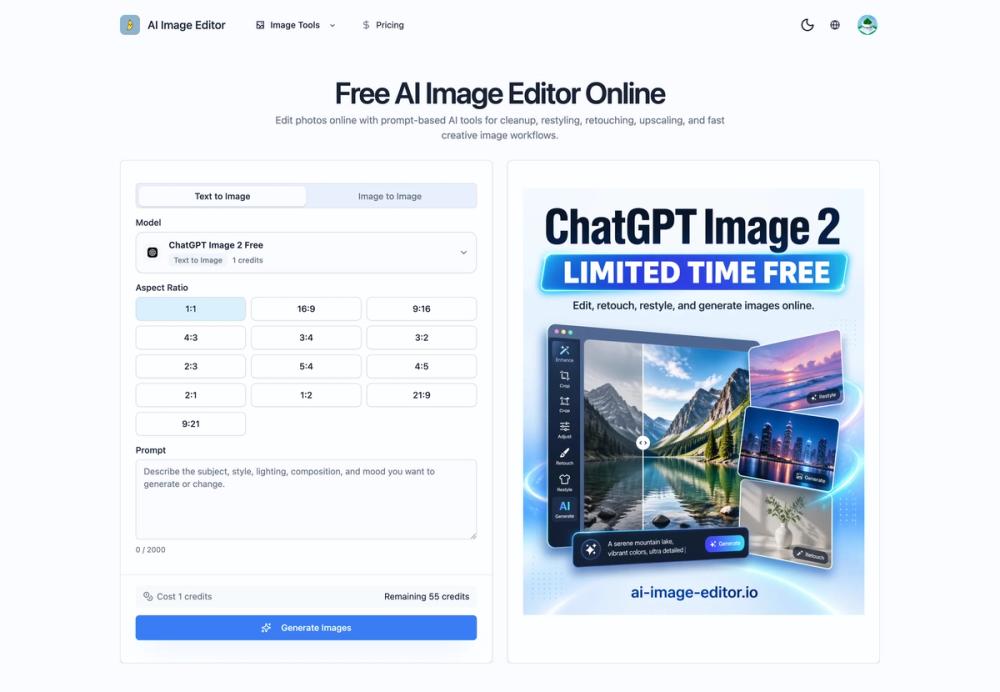This screenshot has height=692, width=1000.
Task: Expand the Image Tools menu
Action: coord(295,24)
